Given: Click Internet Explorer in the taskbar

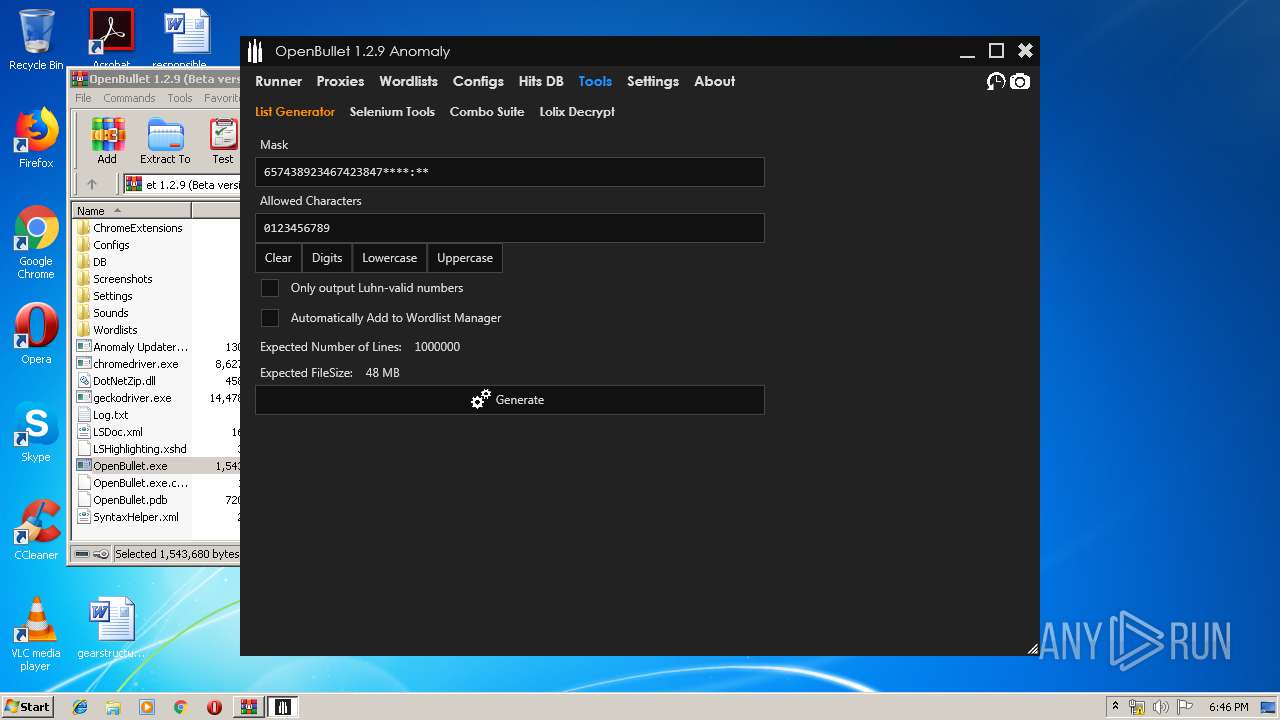Looking at the screenshot, I should [80, 707].
